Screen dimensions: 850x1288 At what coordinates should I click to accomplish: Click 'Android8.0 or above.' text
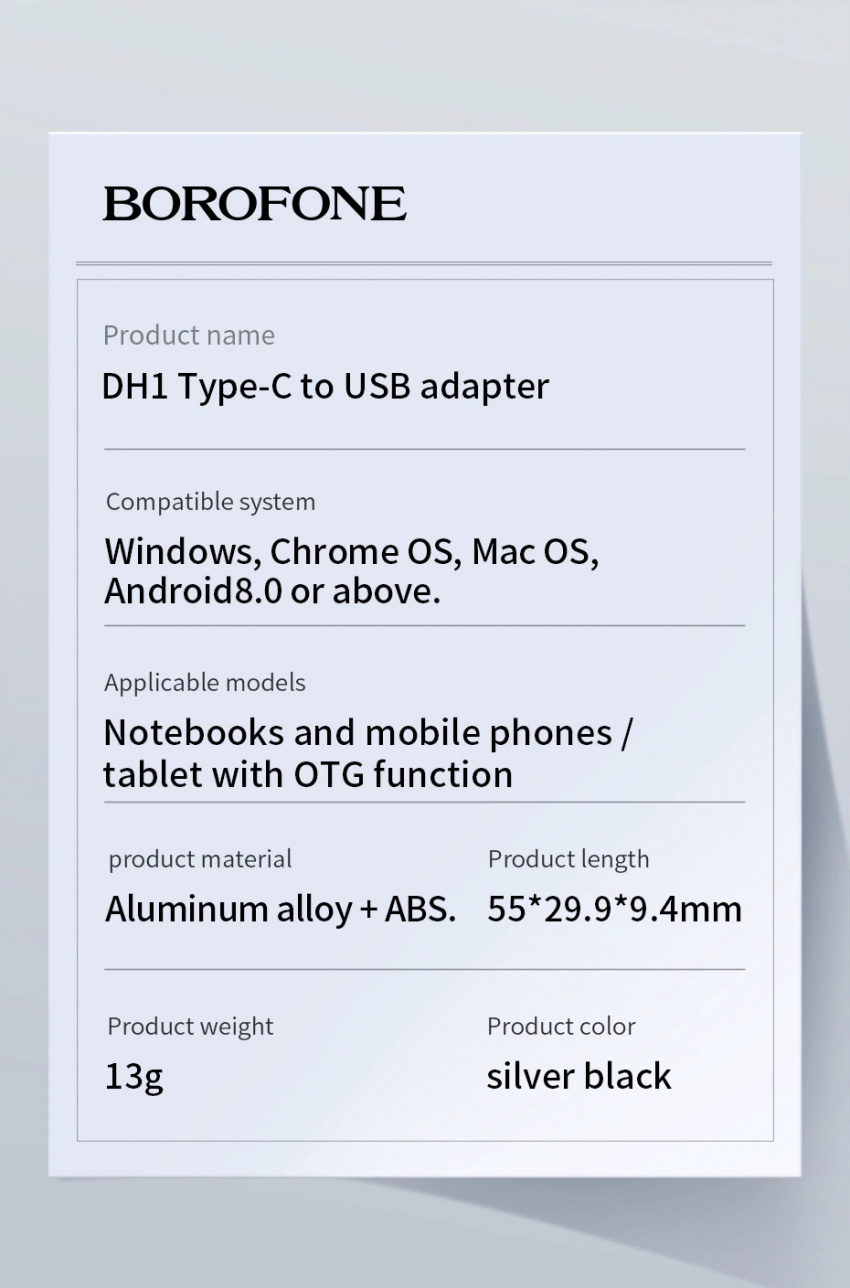[272, 592]
